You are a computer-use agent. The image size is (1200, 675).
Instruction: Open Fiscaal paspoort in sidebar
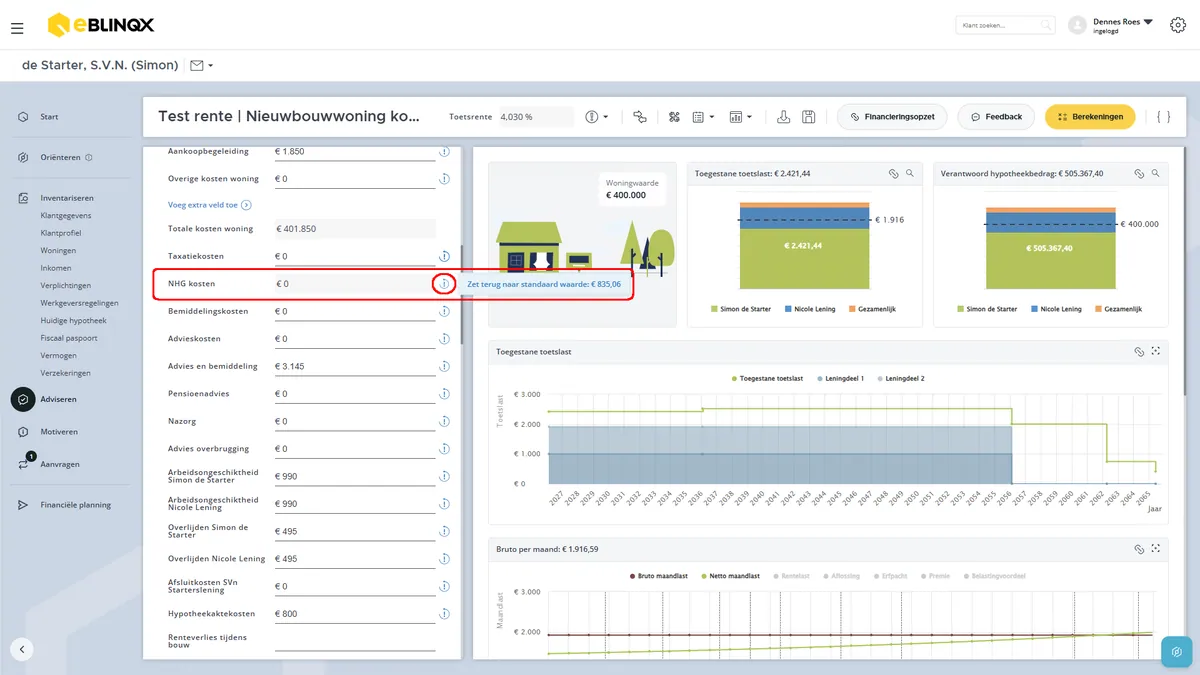click(69, 338)
